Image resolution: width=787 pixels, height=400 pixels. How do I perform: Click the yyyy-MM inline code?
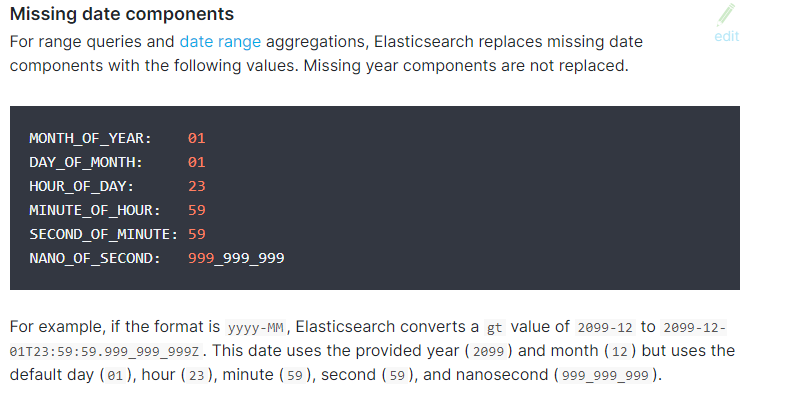tap(255, 328)
